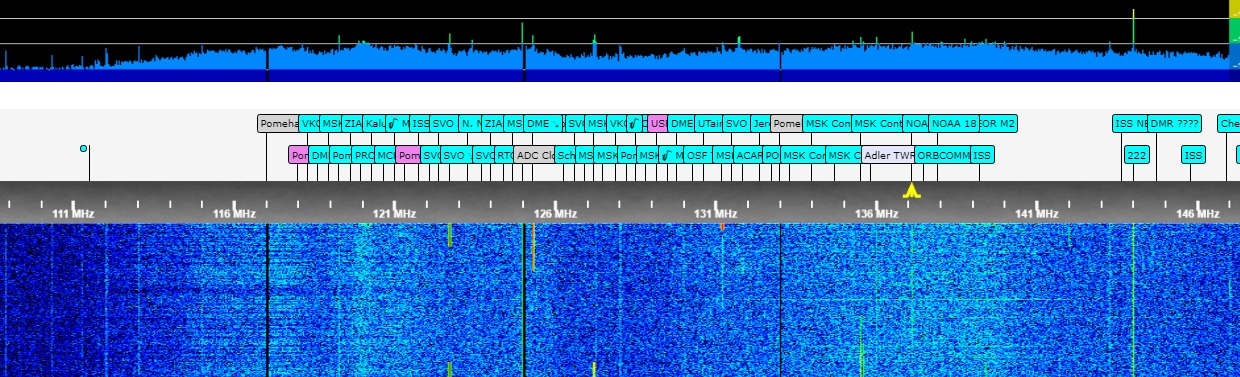Select the Kalu bookmark
Viewport: 1240px width, 377px height.
pos(374,124)
